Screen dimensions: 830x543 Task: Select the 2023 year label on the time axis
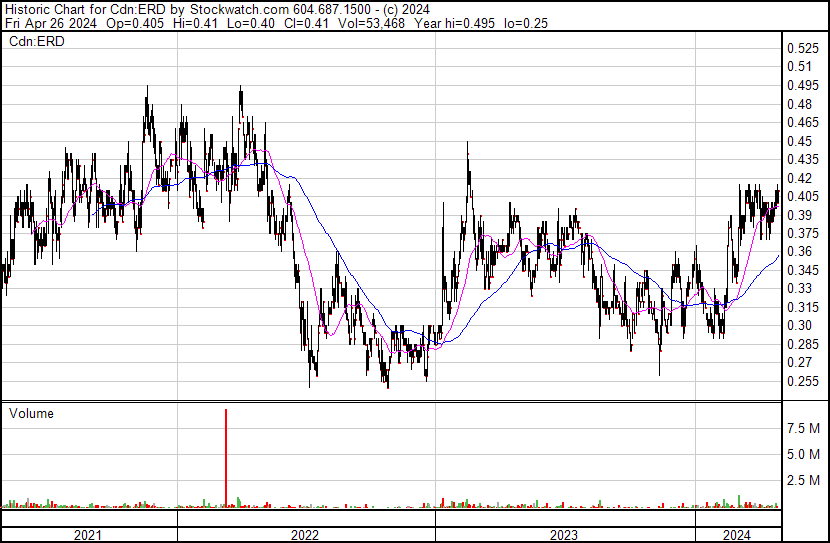click(x=565, y=535)
